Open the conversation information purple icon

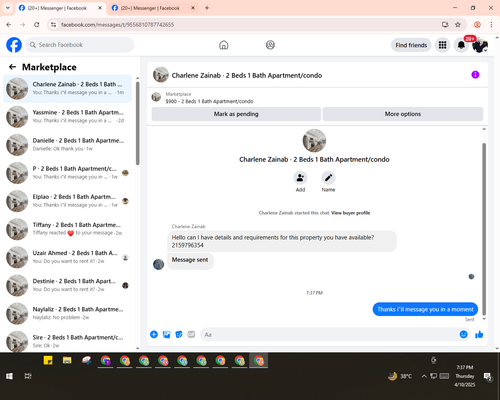[x=475, y=75]
